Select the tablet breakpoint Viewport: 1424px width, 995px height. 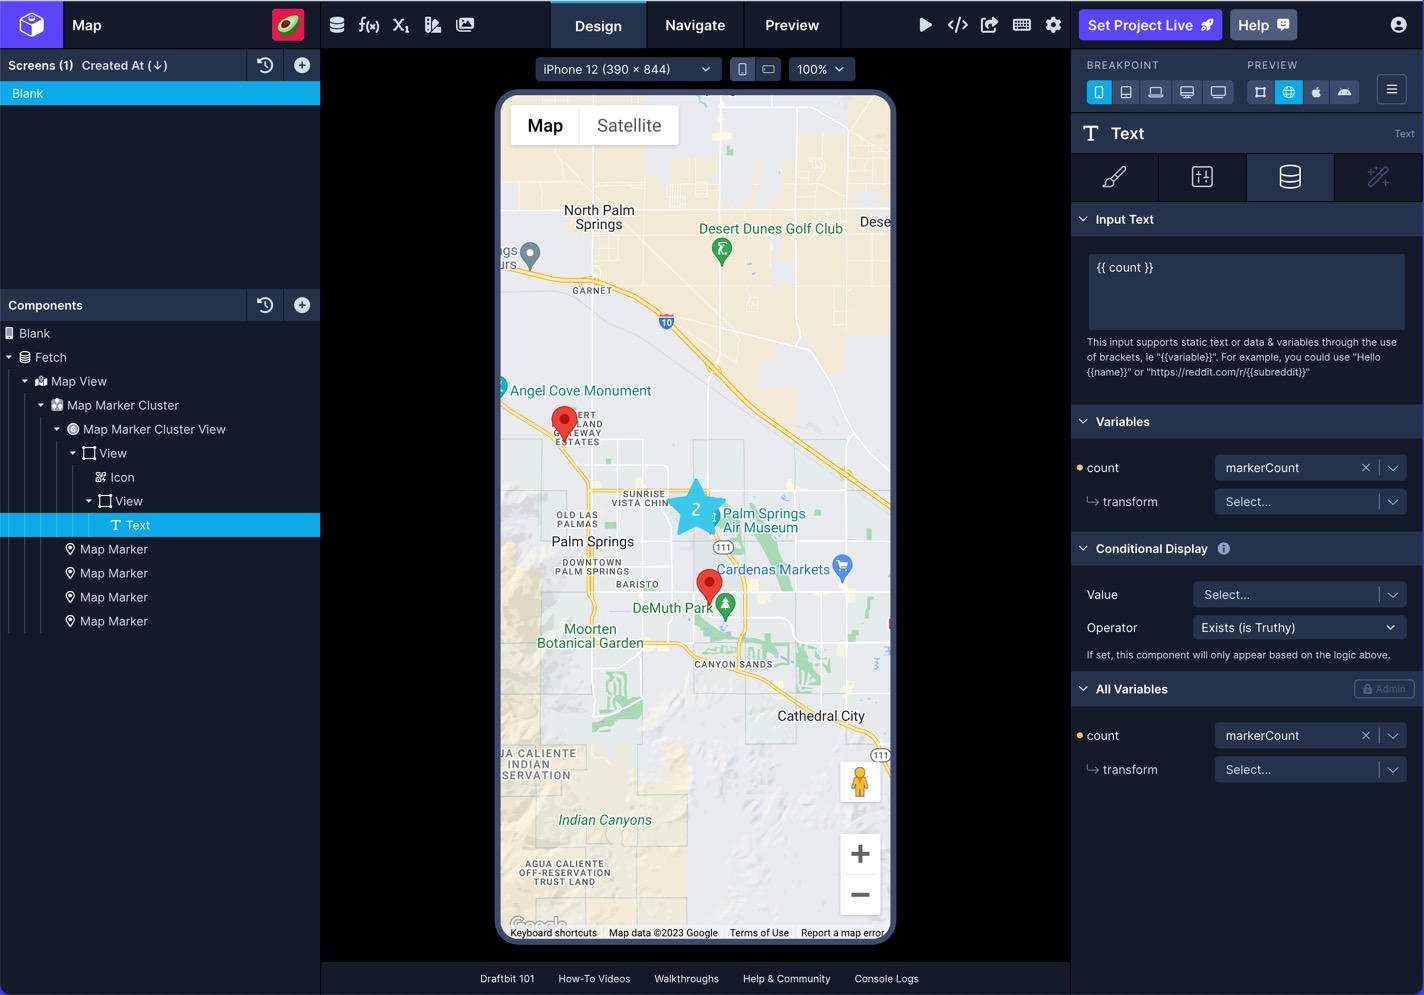[1126, 92]
